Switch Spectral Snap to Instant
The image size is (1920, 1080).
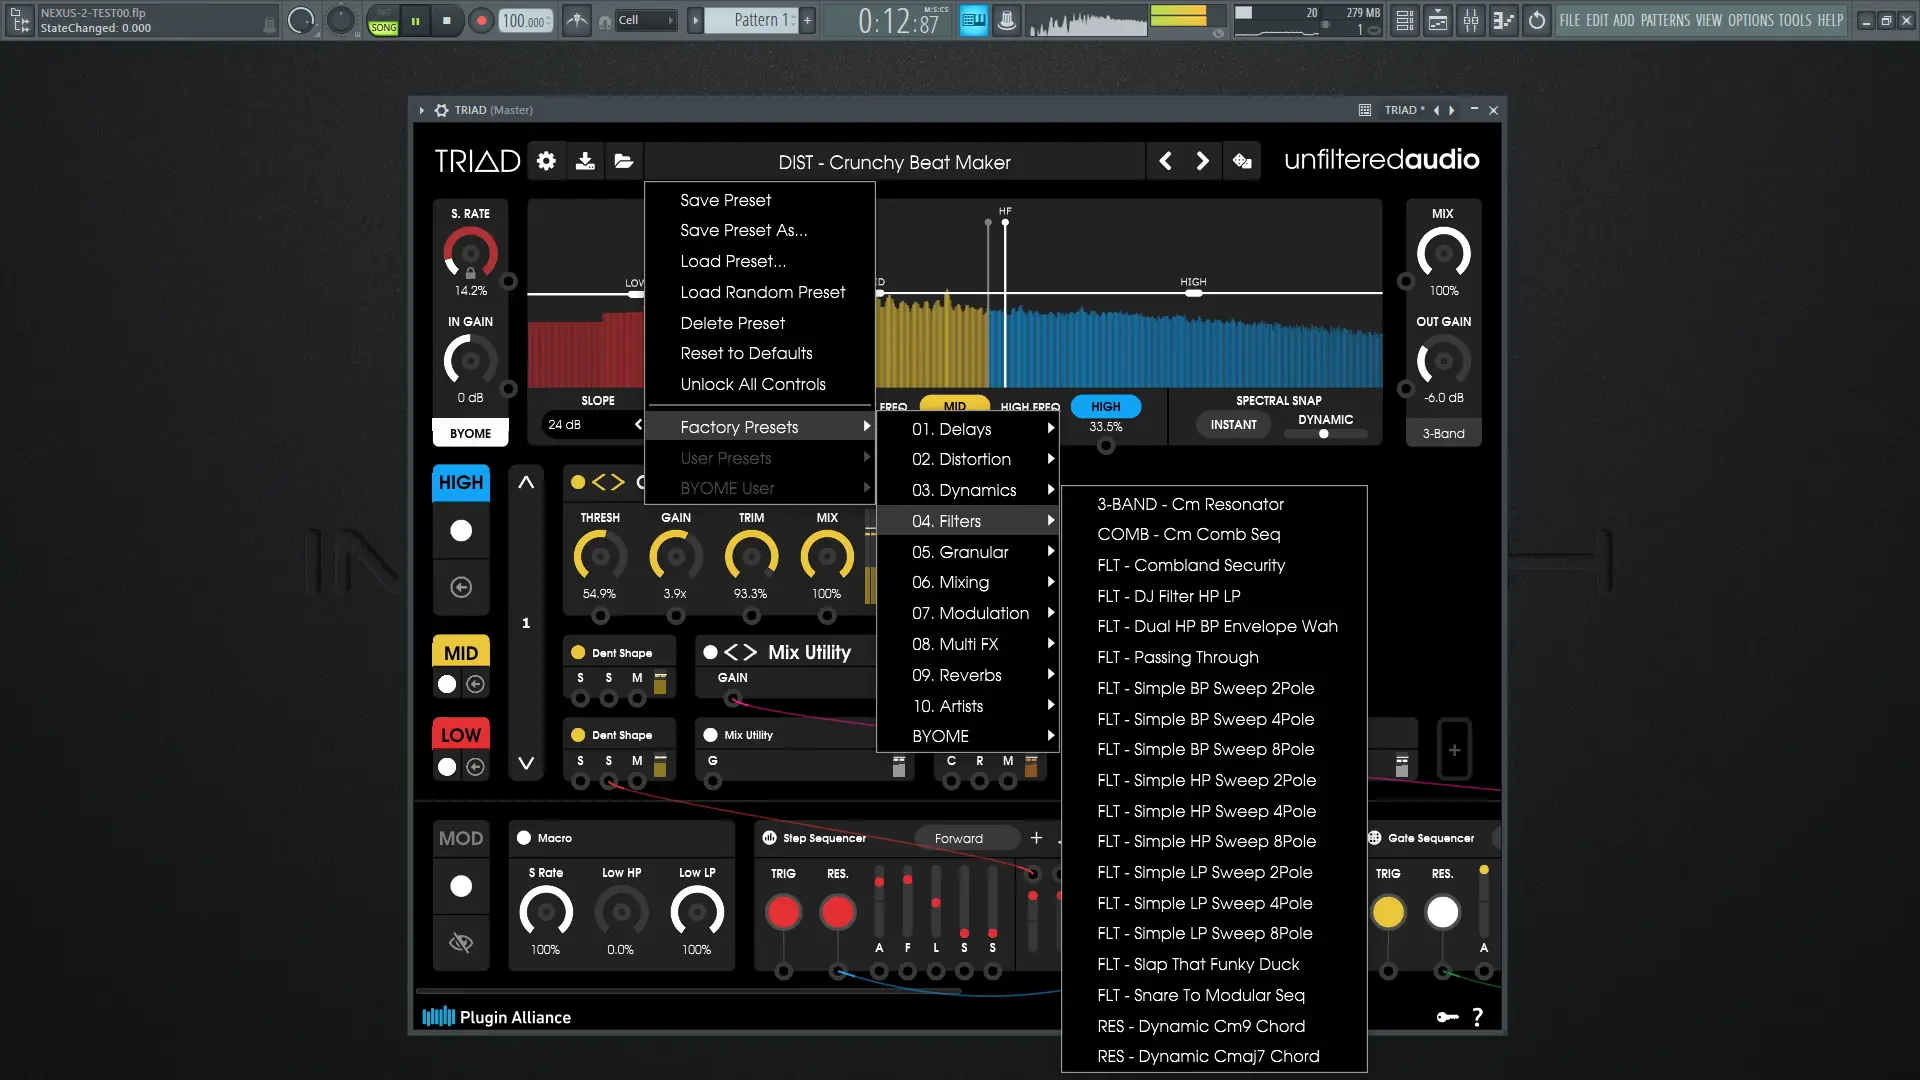[x=1233, y=425]
